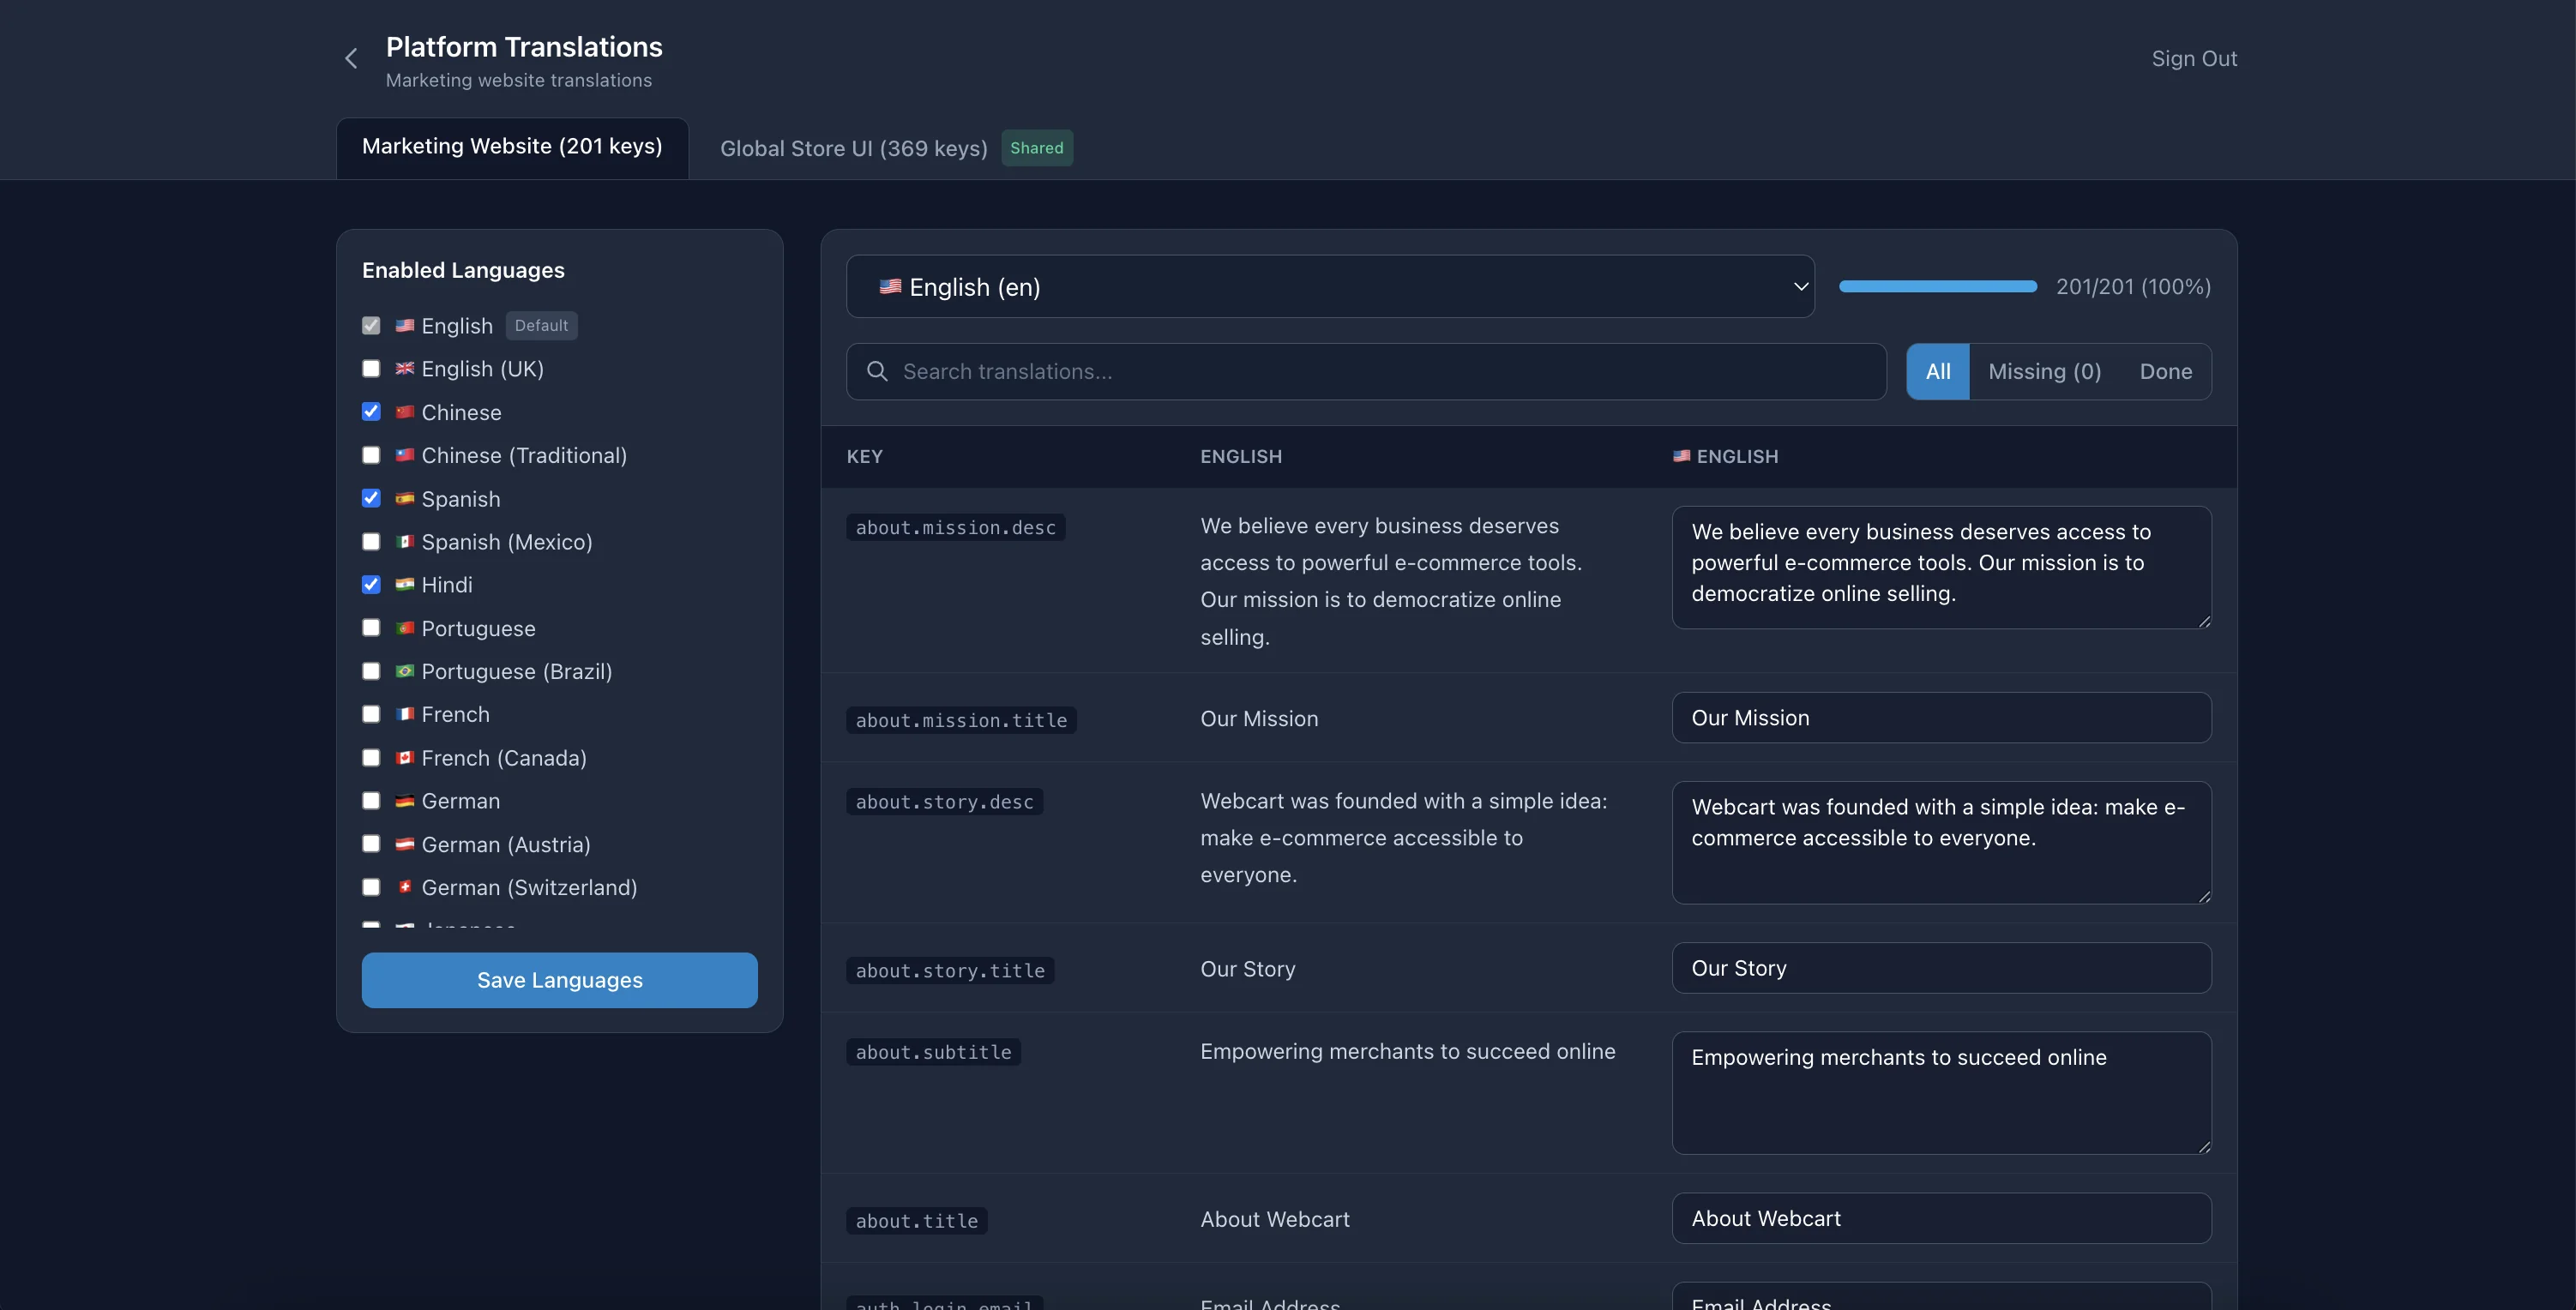Click the Brazilian flag beside Portuguese (Brazil)
This screenshot has height=1310, width=2576.
pos(404,671)
